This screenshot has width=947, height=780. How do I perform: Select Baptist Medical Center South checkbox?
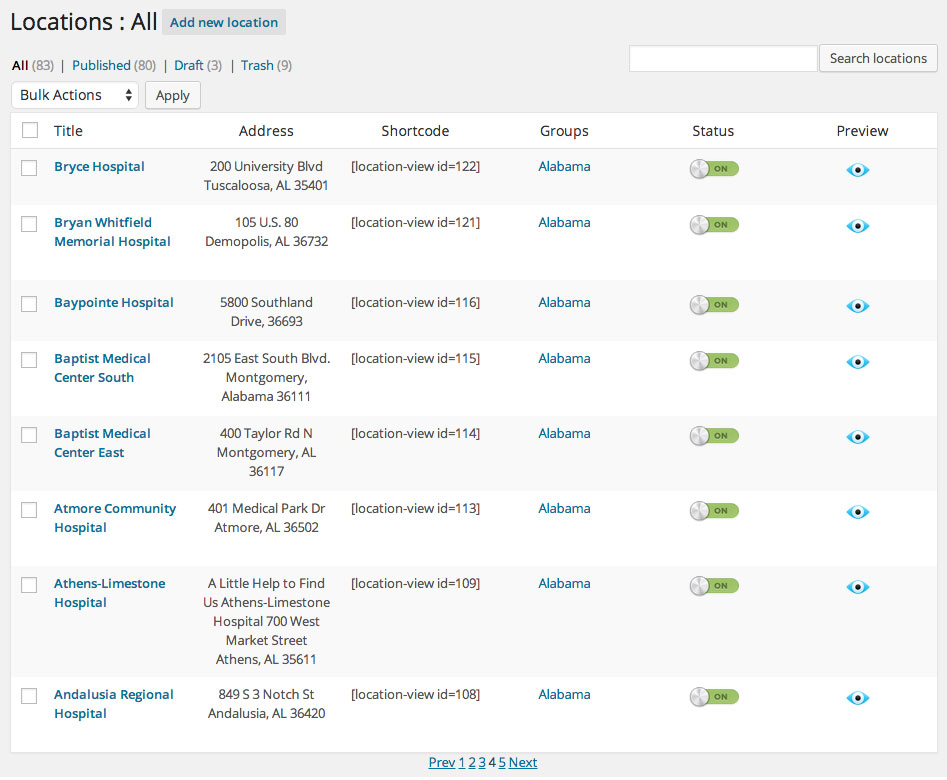coord(29,359)
